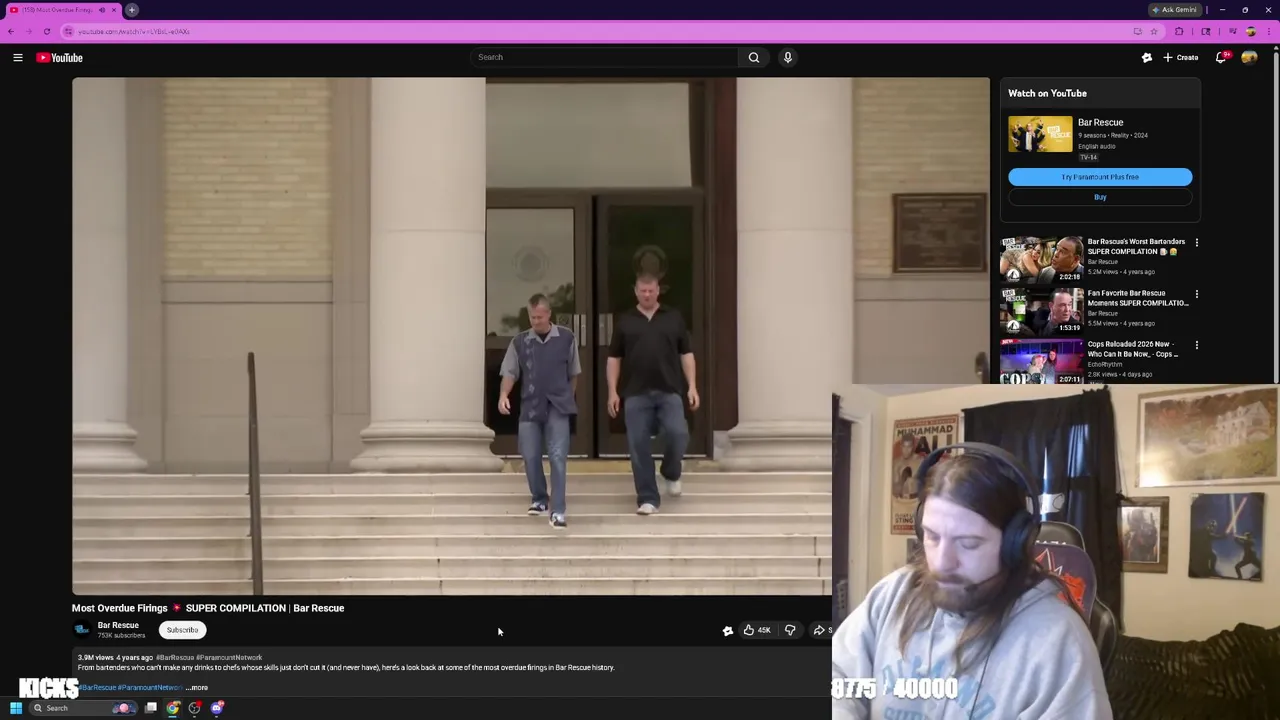Open the Bar Rescue channel avatar
Viewport: 1280px width, 720px height.
(x=82, y=630)
